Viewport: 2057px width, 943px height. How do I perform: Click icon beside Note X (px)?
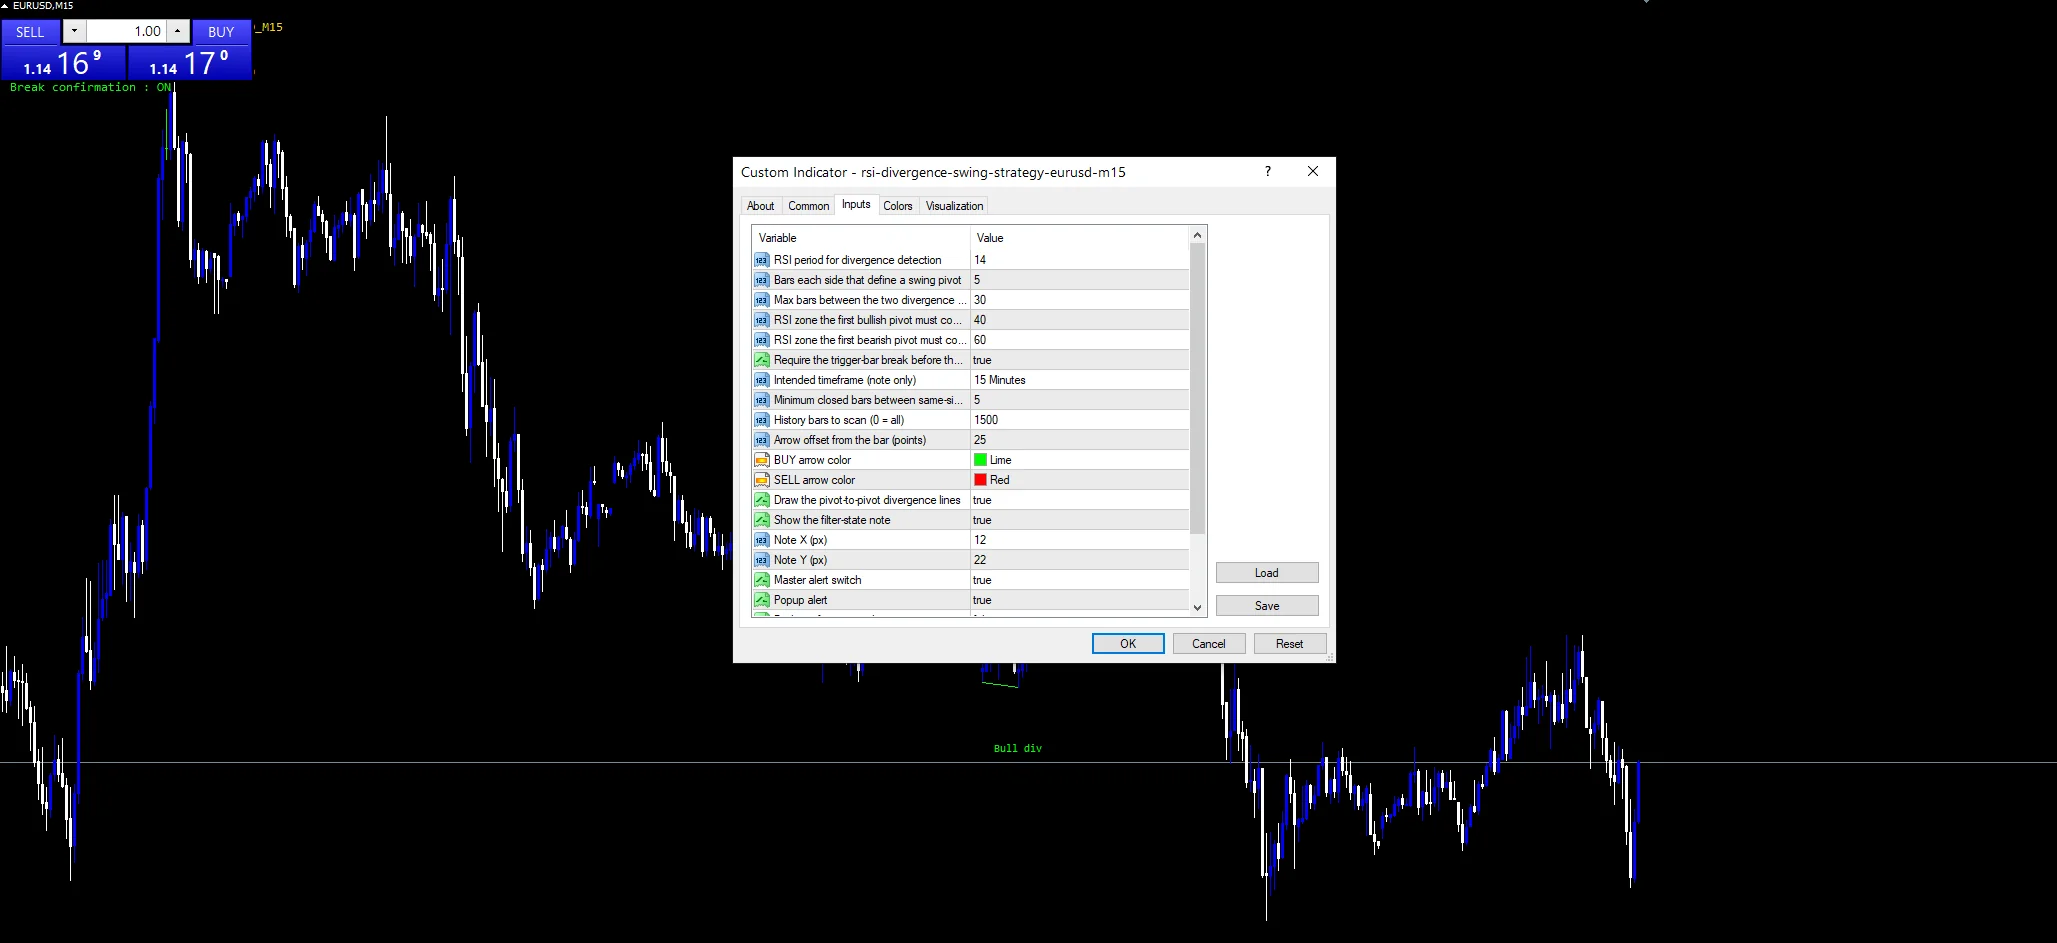pos(761,540)
